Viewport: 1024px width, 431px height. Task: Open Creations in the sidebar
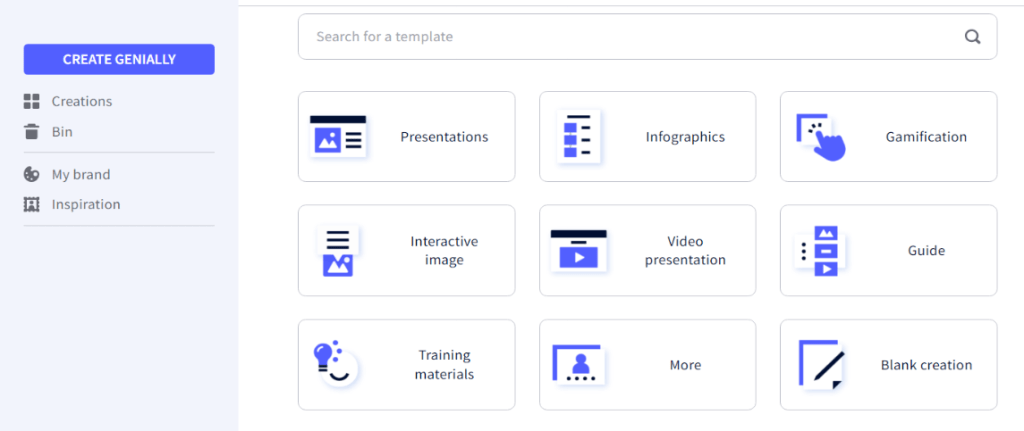[x=81, y=101]
